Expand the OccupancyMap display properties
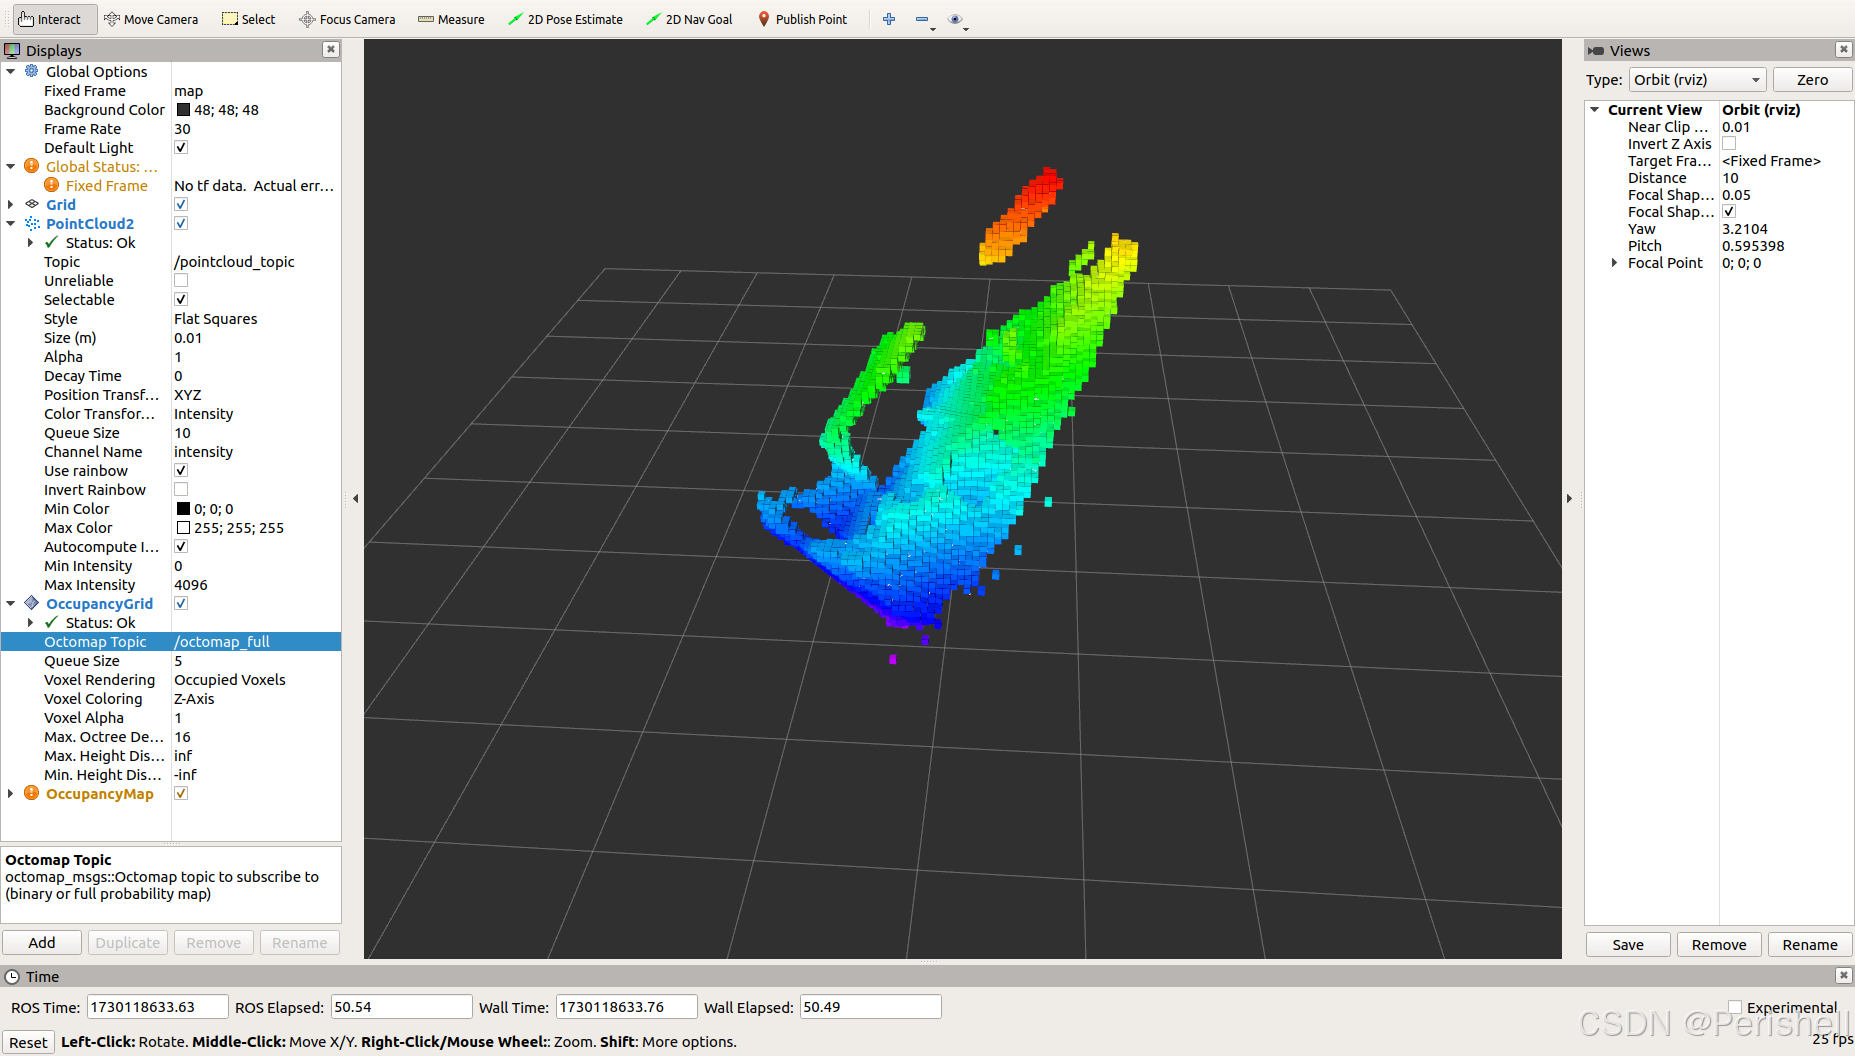 (x=11, y=793)
